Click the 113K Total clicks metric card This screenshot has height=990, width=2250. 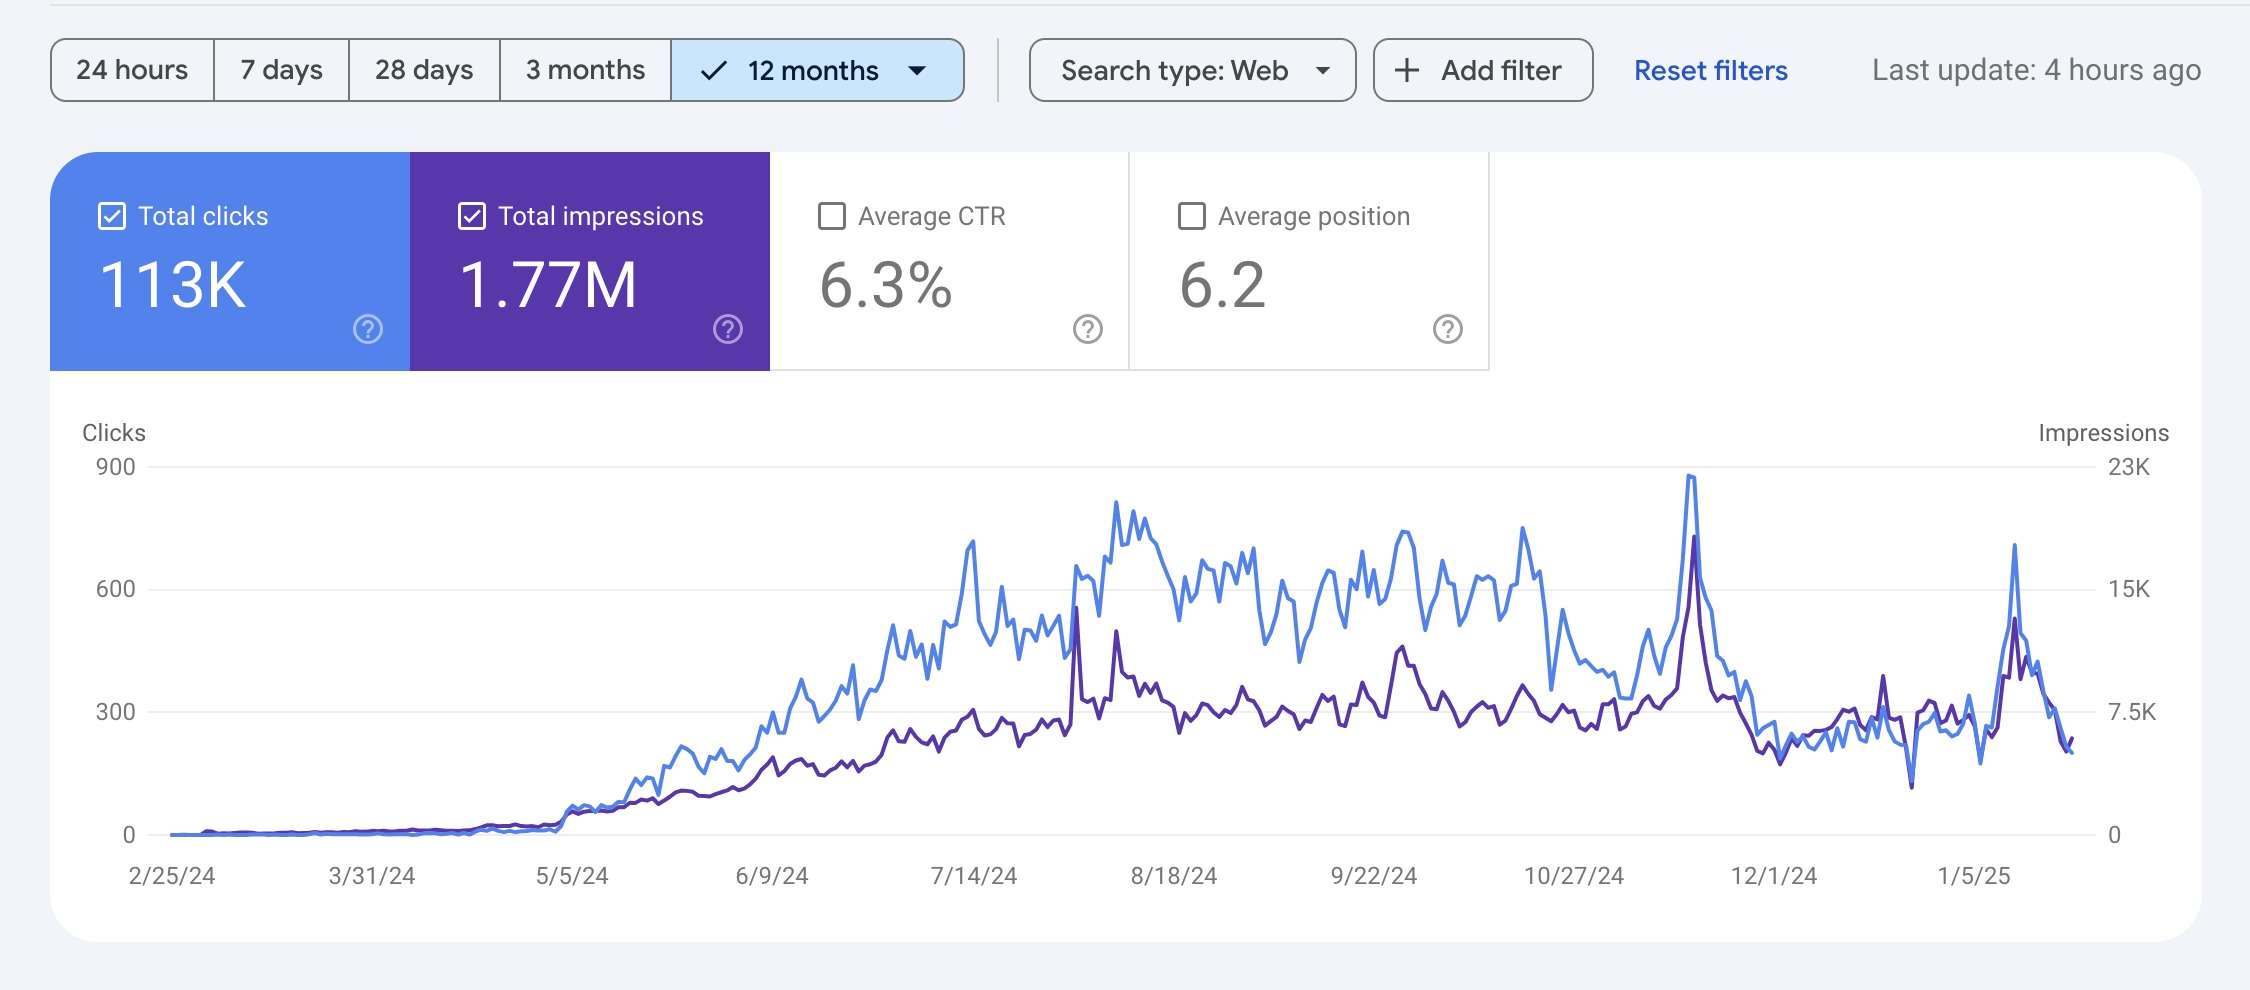[230, 262]
